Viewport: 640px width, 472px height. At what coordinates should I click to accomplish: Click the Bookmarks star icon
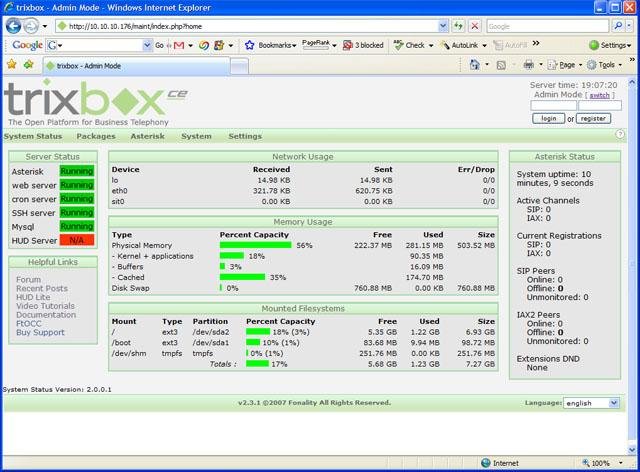tap(249, 45)
